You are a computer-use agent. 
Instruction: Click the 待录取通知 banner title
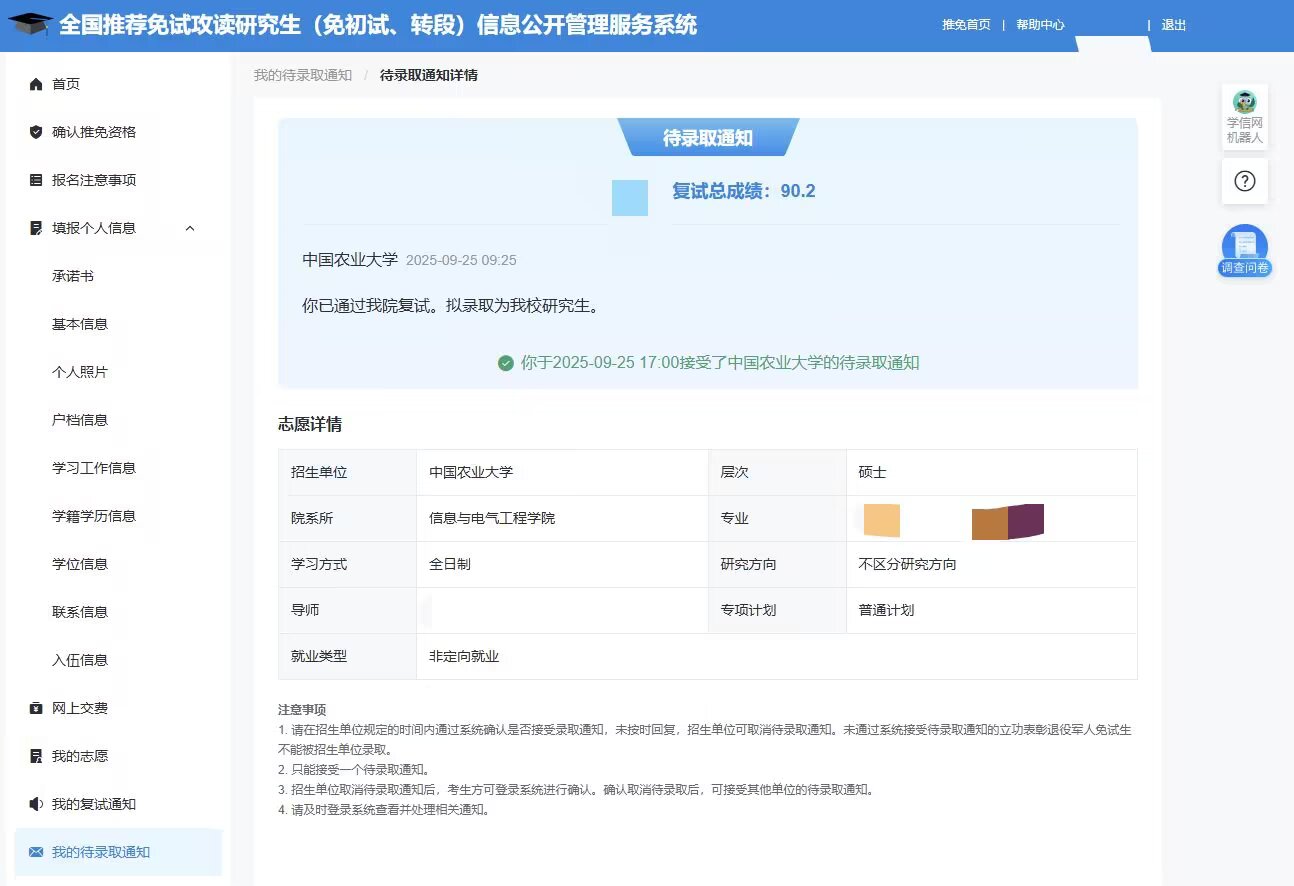pos(707,138)
